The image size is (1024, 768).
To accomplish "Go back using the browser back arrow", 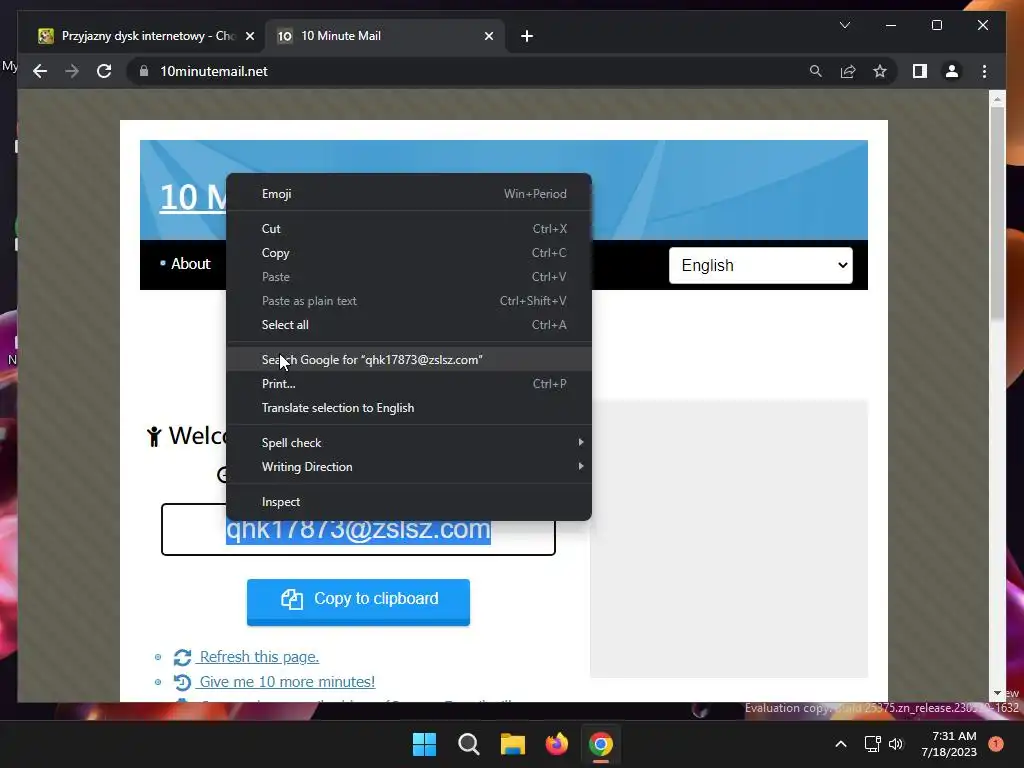I will click(x=40, y=71).
